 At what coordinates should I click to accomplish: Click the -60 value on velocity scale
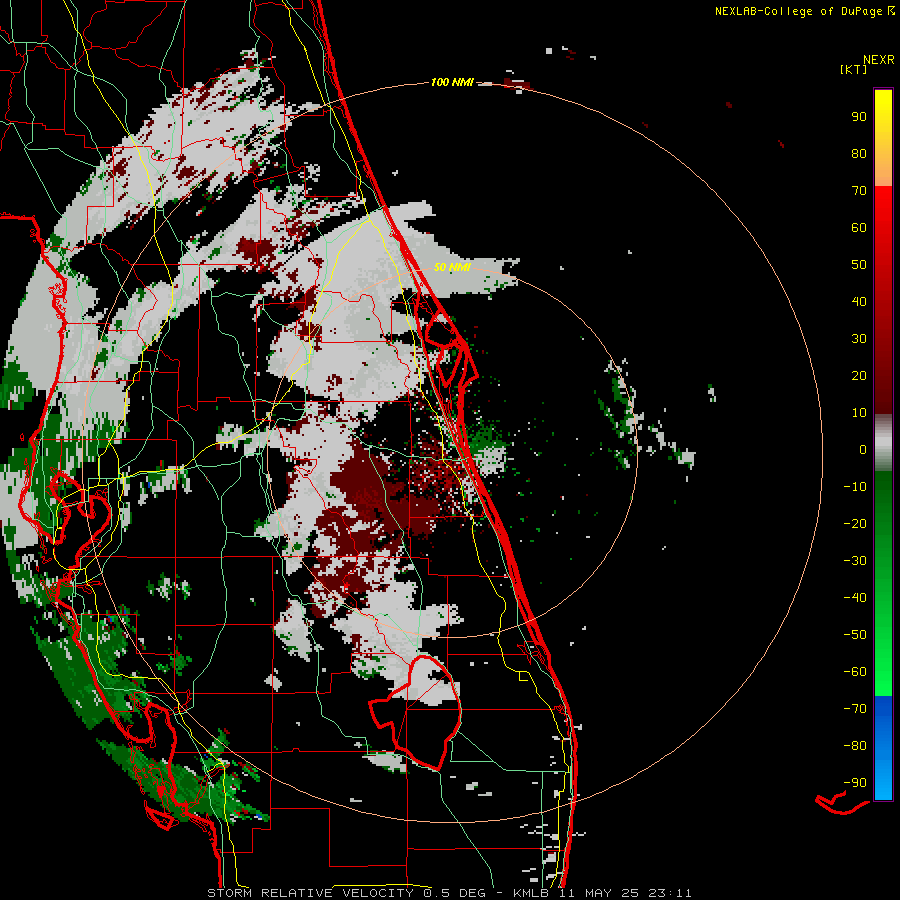click(855, 672)
